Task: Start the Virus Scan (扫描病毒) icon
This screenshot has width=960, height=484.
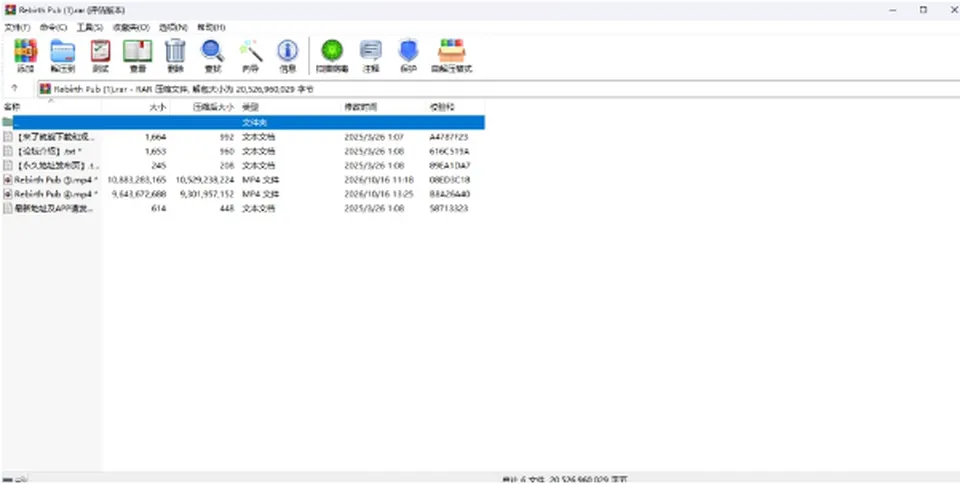Action: pyautogui.click(x=332, y=56)
